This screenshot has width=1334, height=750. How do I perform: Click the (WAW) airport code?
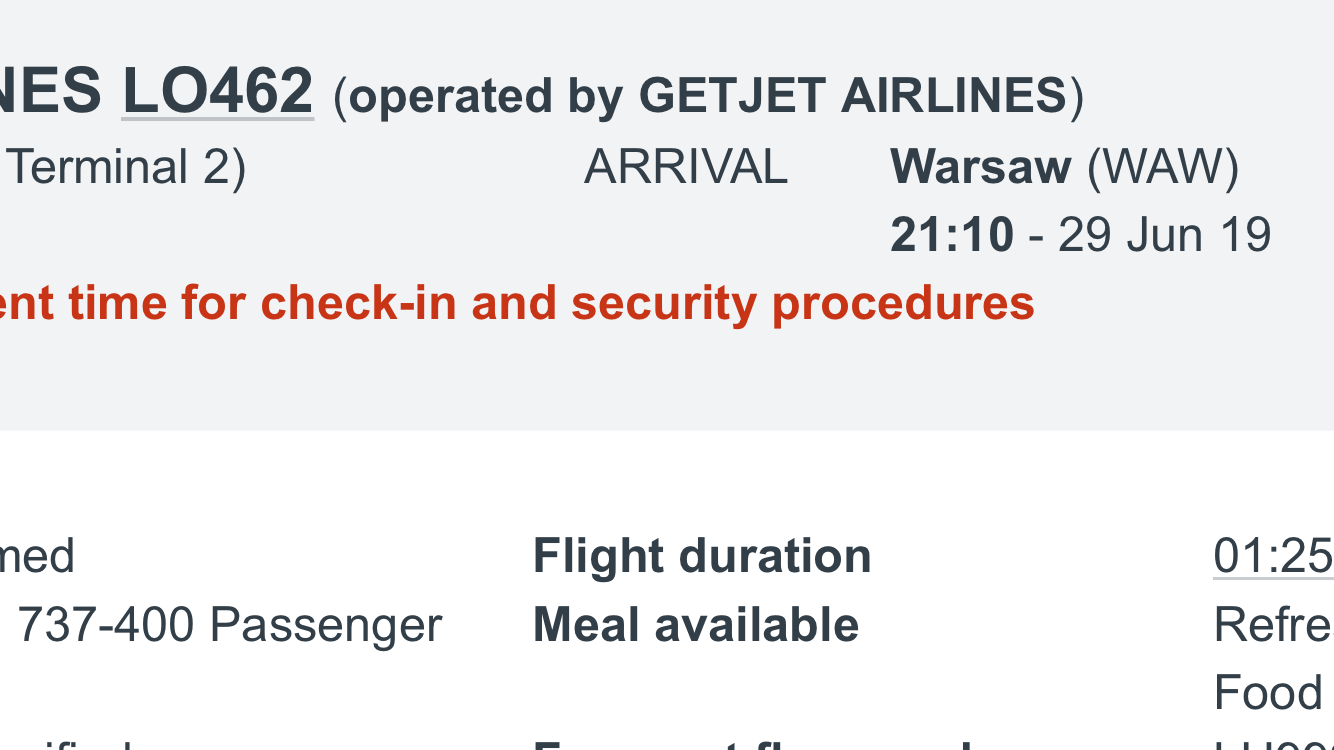(1162, 167)
